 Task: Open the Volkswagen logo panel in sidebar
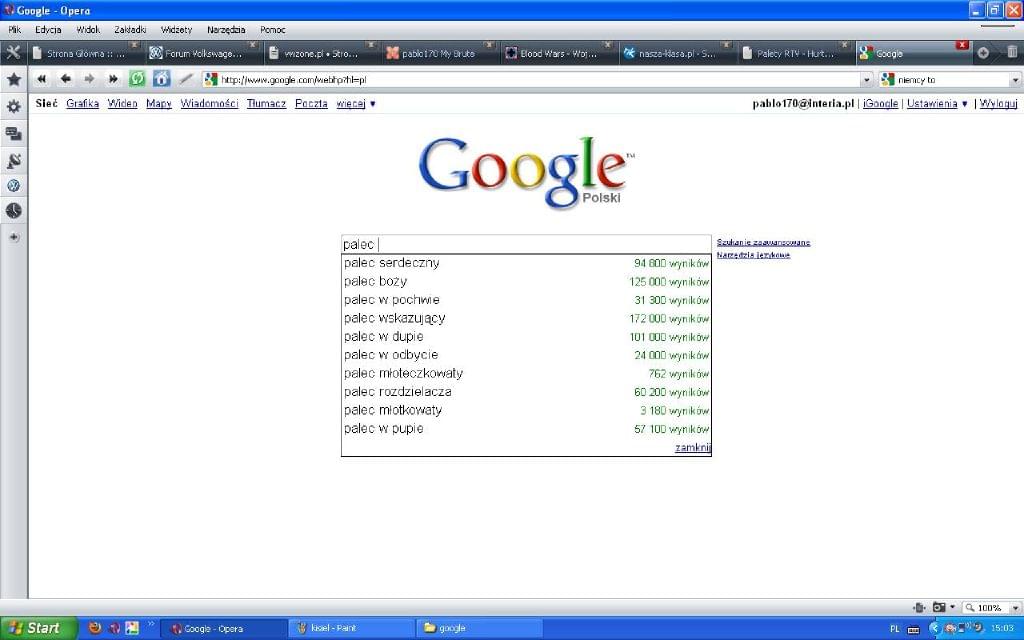click(14, 186)
